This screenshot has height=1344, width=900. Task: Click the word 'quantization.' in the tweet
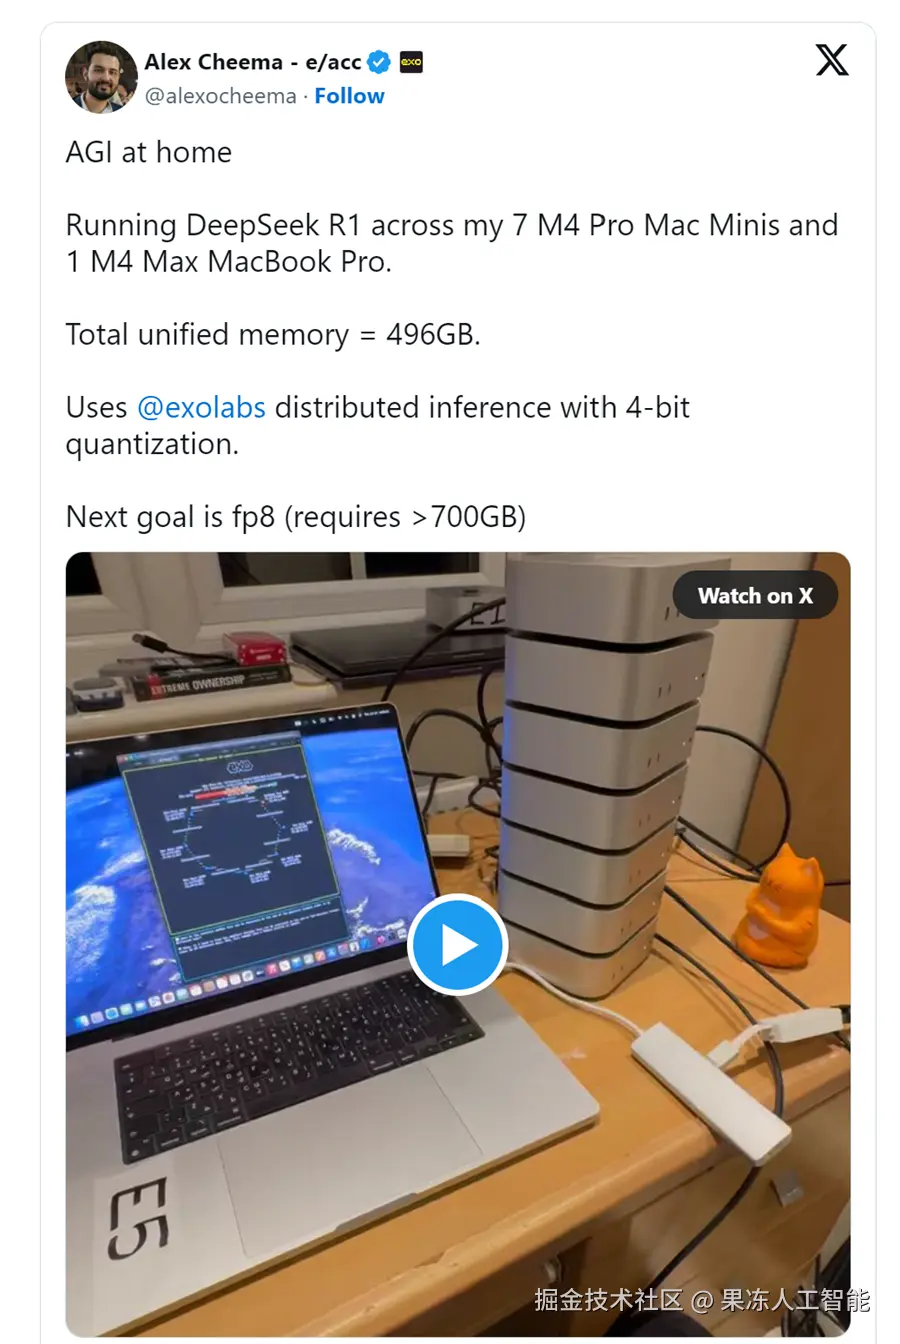coord(152,444)
